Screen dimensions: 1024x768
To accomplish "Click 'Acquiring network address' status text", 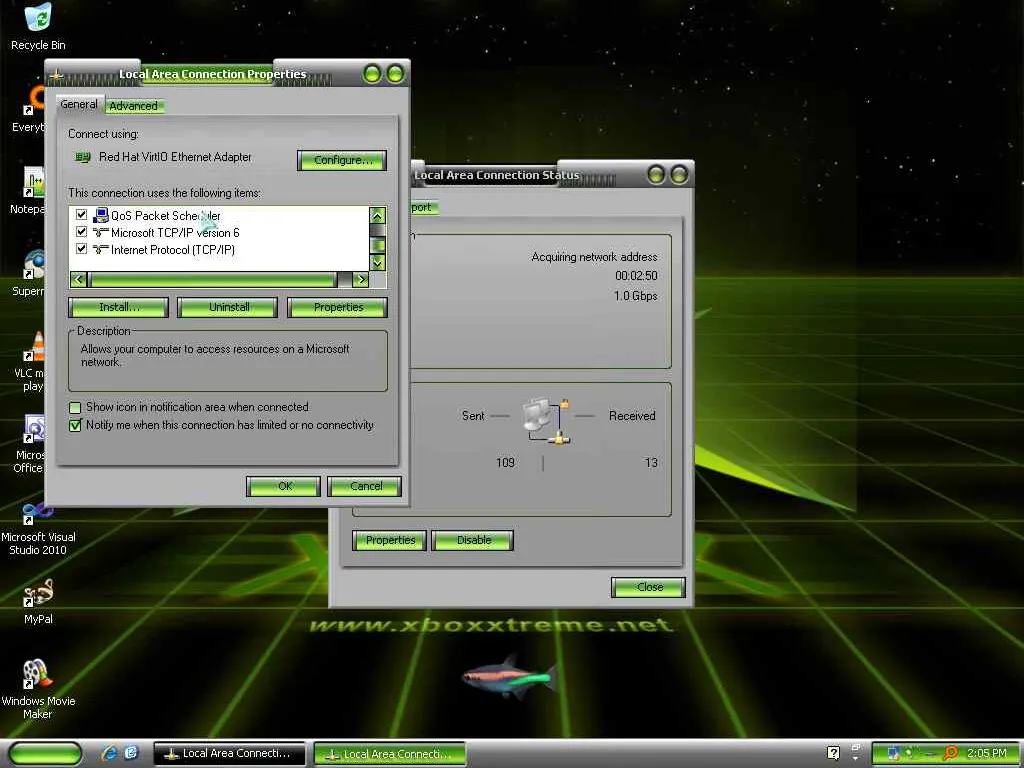I will coord(594,257).
